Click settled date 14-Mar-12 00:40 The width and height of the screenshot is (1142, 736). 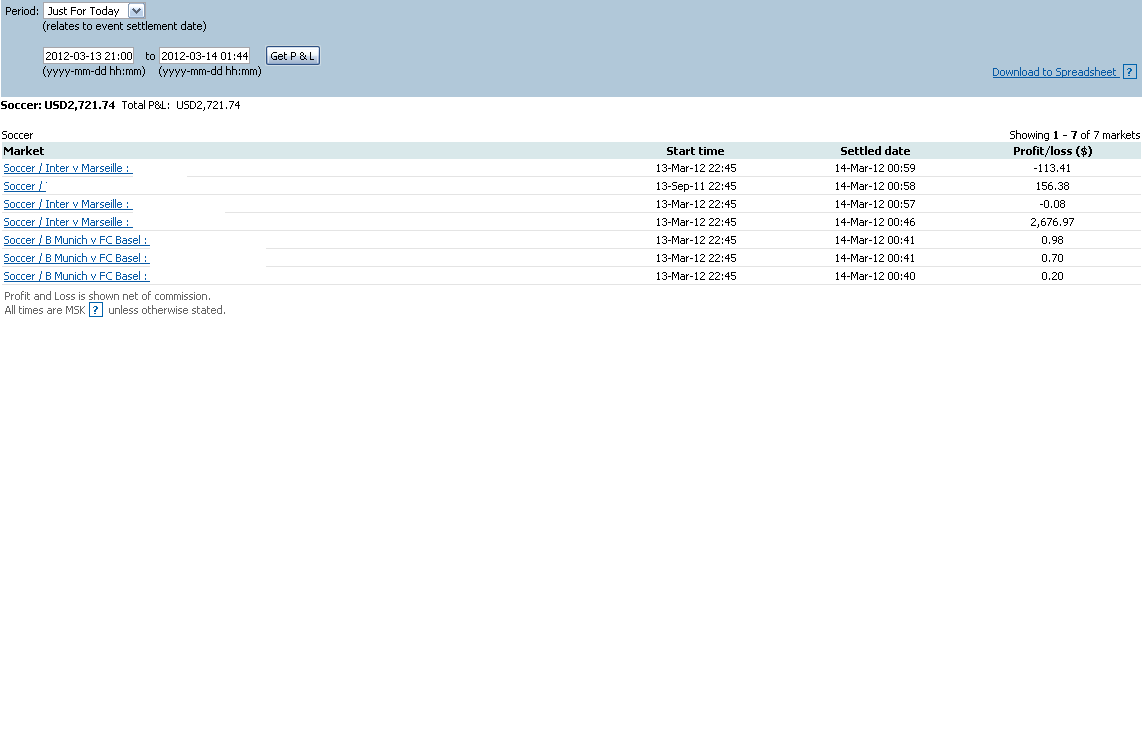point(875,277)
